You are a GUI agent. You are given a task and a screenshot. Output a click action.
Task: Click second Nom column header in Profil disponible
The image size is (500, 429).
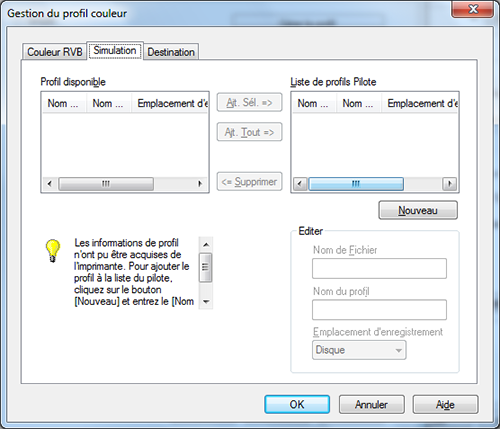109,104
